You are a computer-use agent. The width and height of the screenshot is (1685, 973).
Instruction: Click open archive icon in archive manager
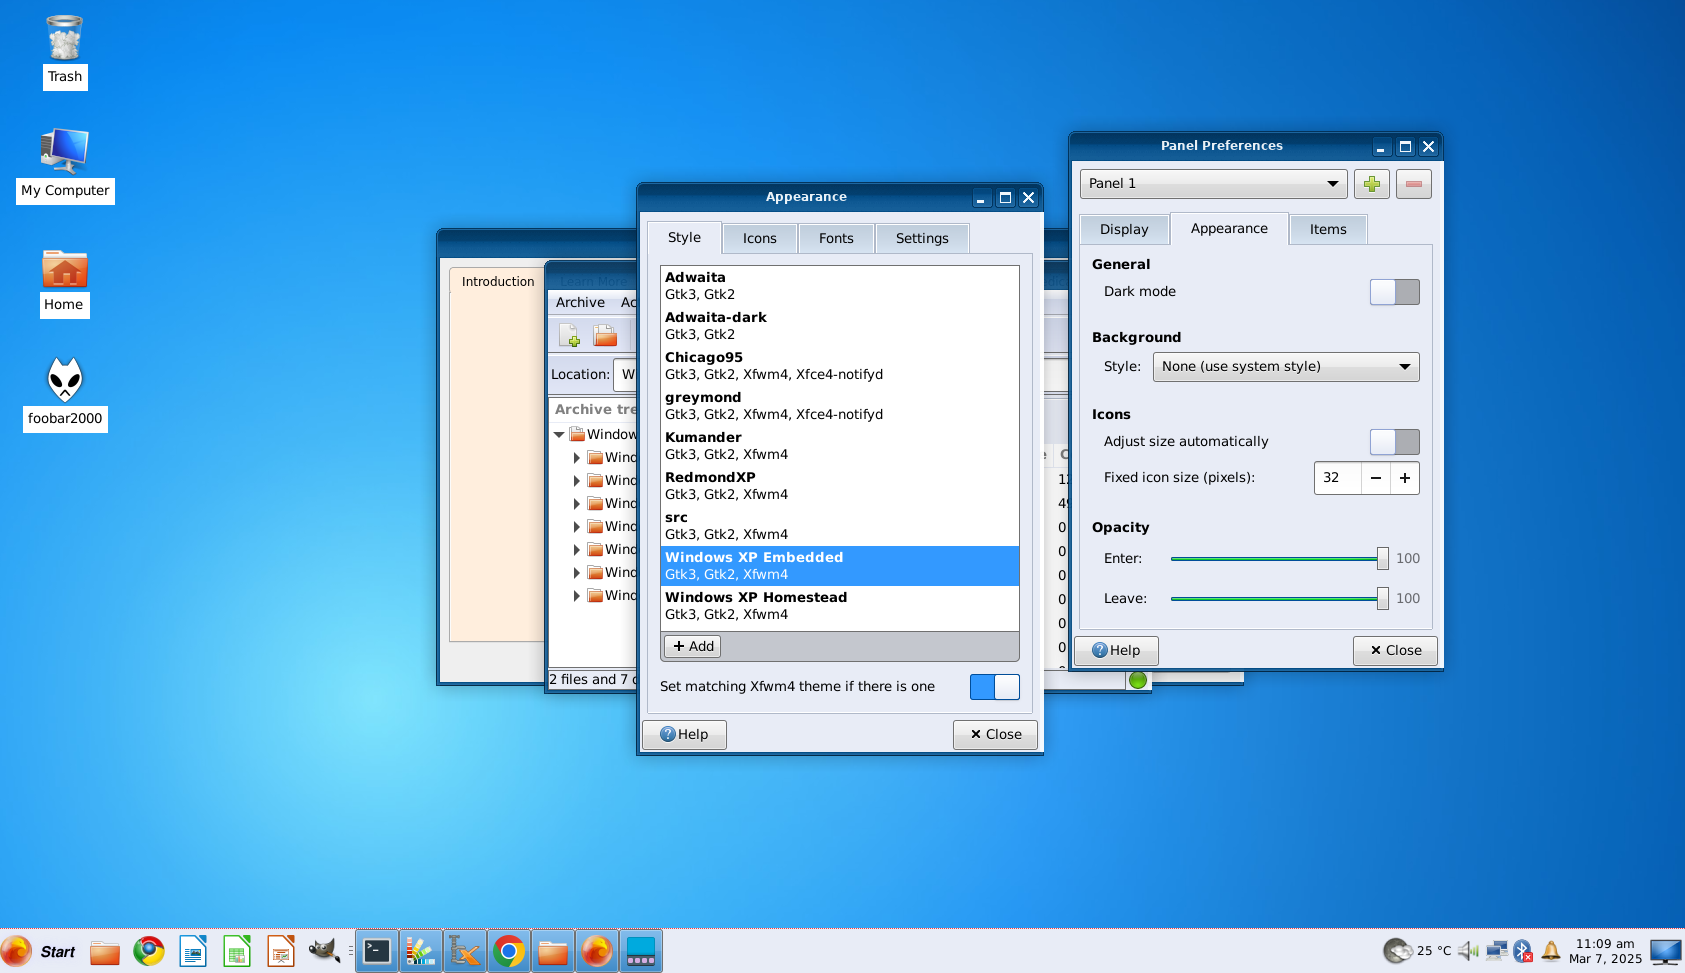coord(605,336)
